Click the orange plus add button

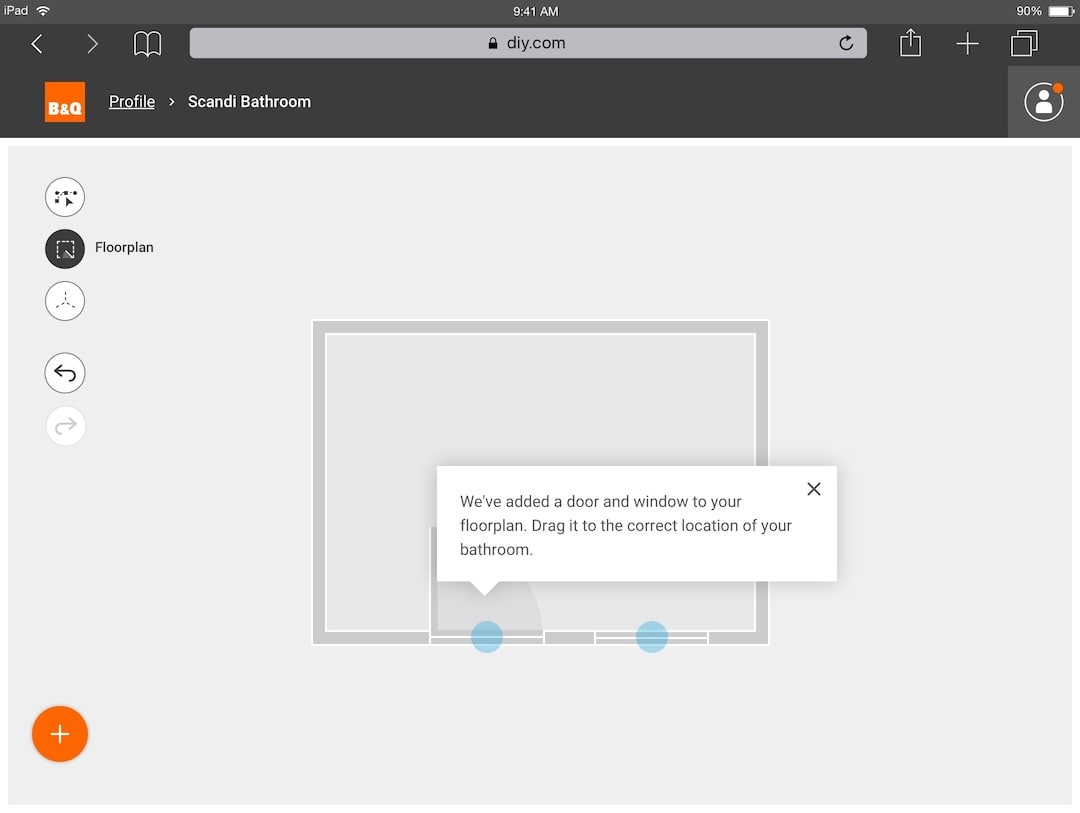coord(60,734)
